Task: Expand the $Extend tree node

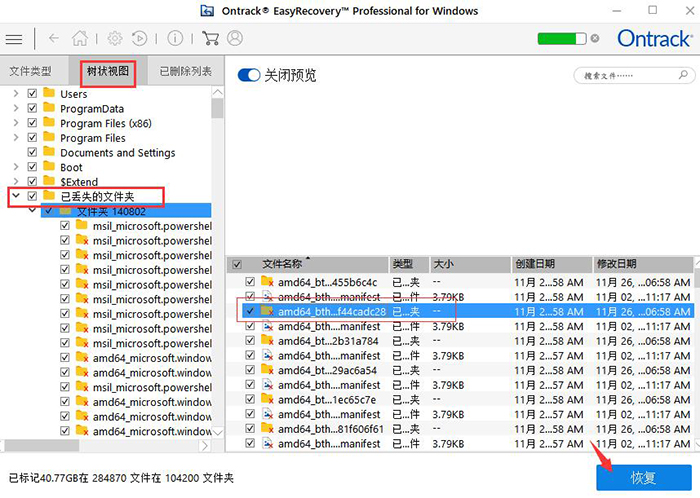Action: 16,181
